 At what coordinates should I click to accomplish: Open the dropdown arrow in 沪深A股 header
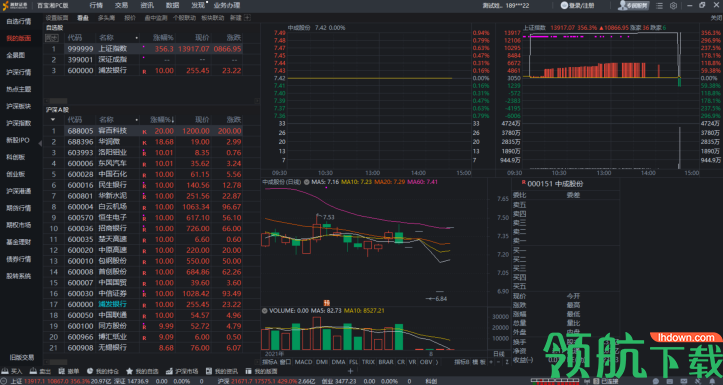[x=53, y=120]
